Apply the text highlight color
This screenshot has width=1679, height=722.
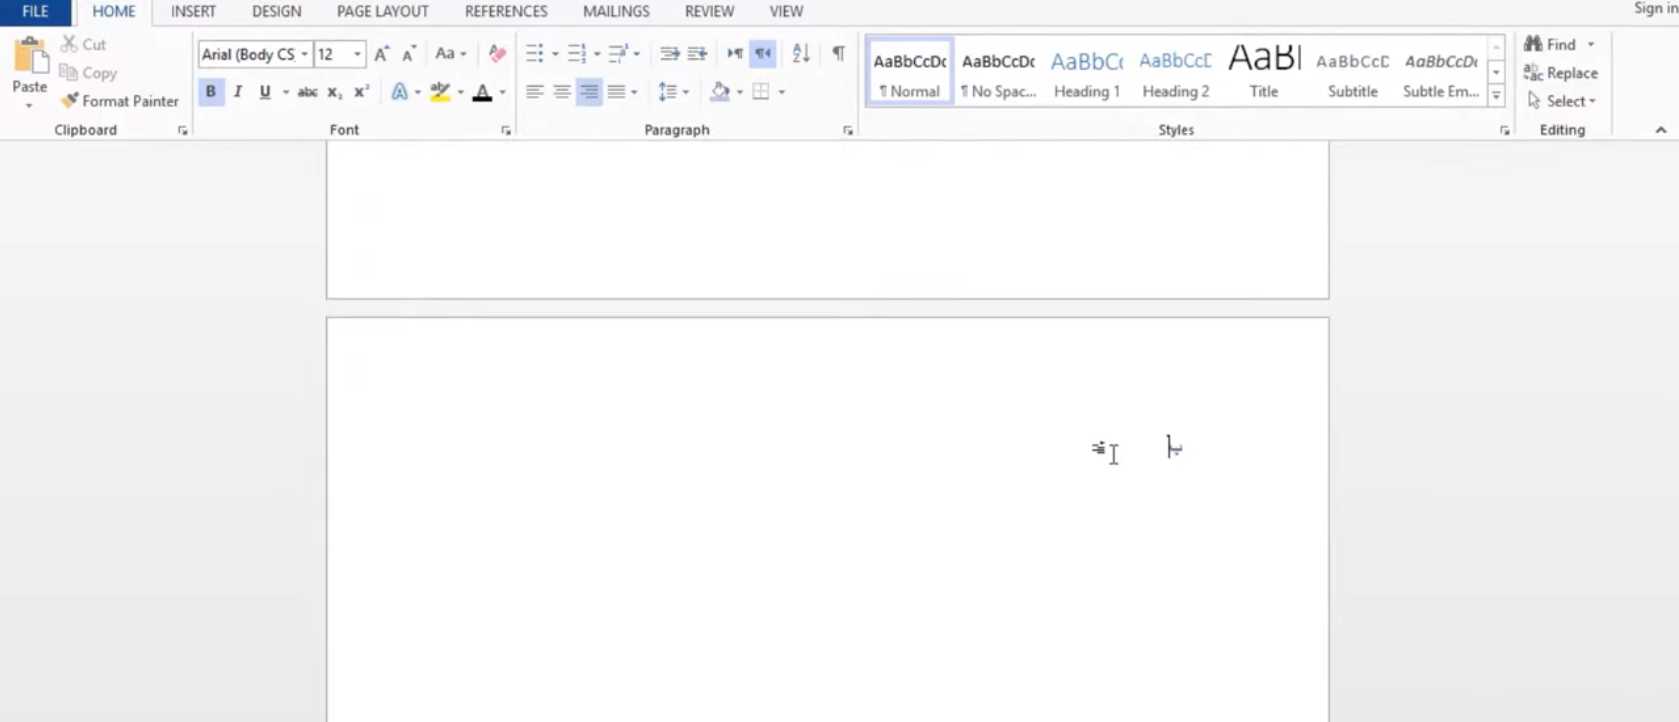(x=440, y=92)
